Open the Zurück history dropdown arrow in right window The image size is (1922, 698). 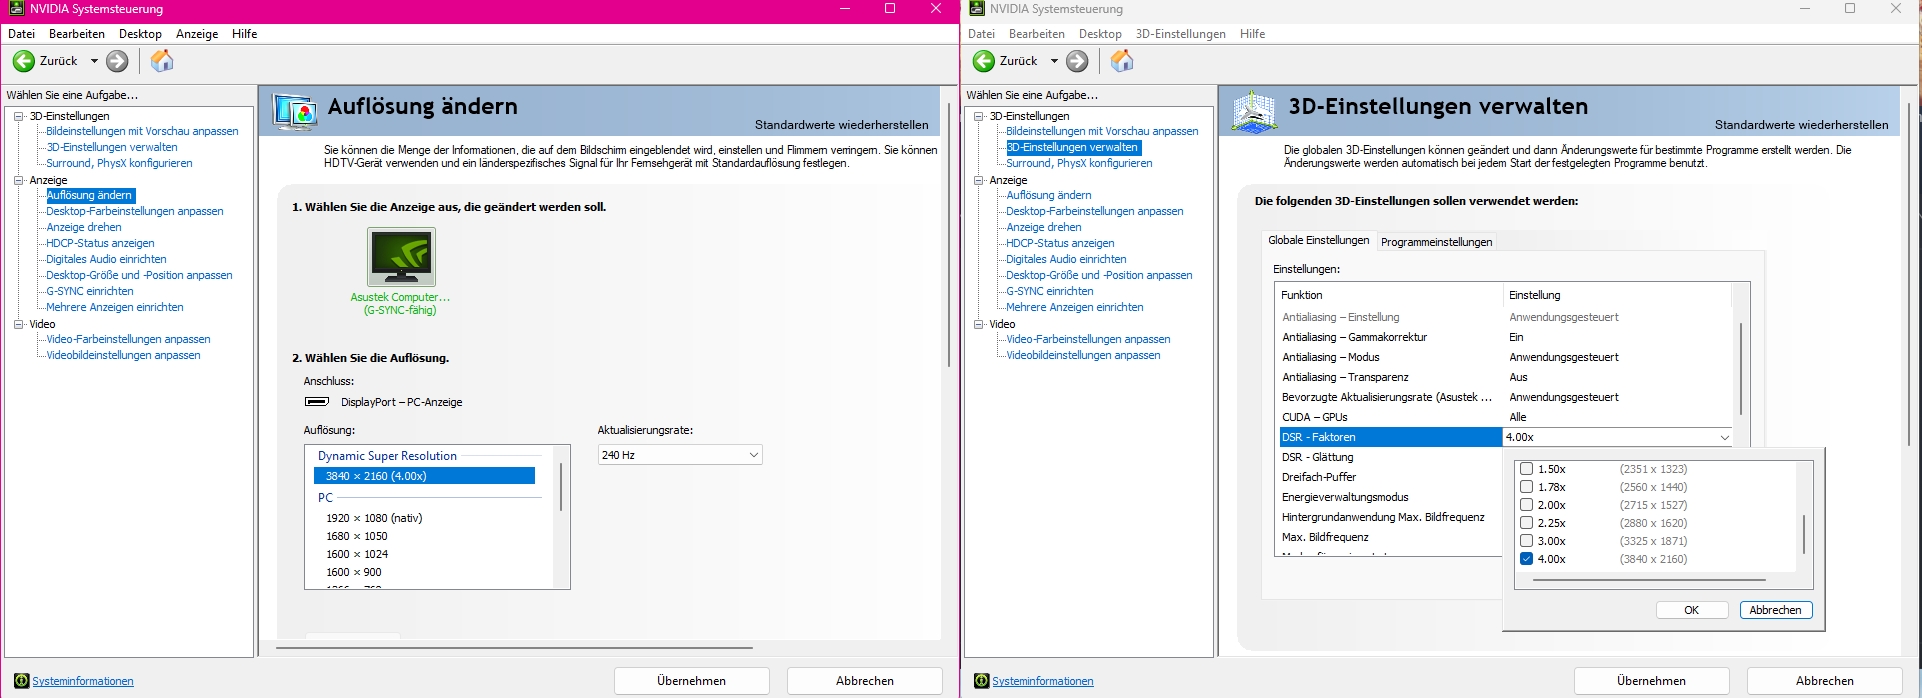[x=1054, y=61]
